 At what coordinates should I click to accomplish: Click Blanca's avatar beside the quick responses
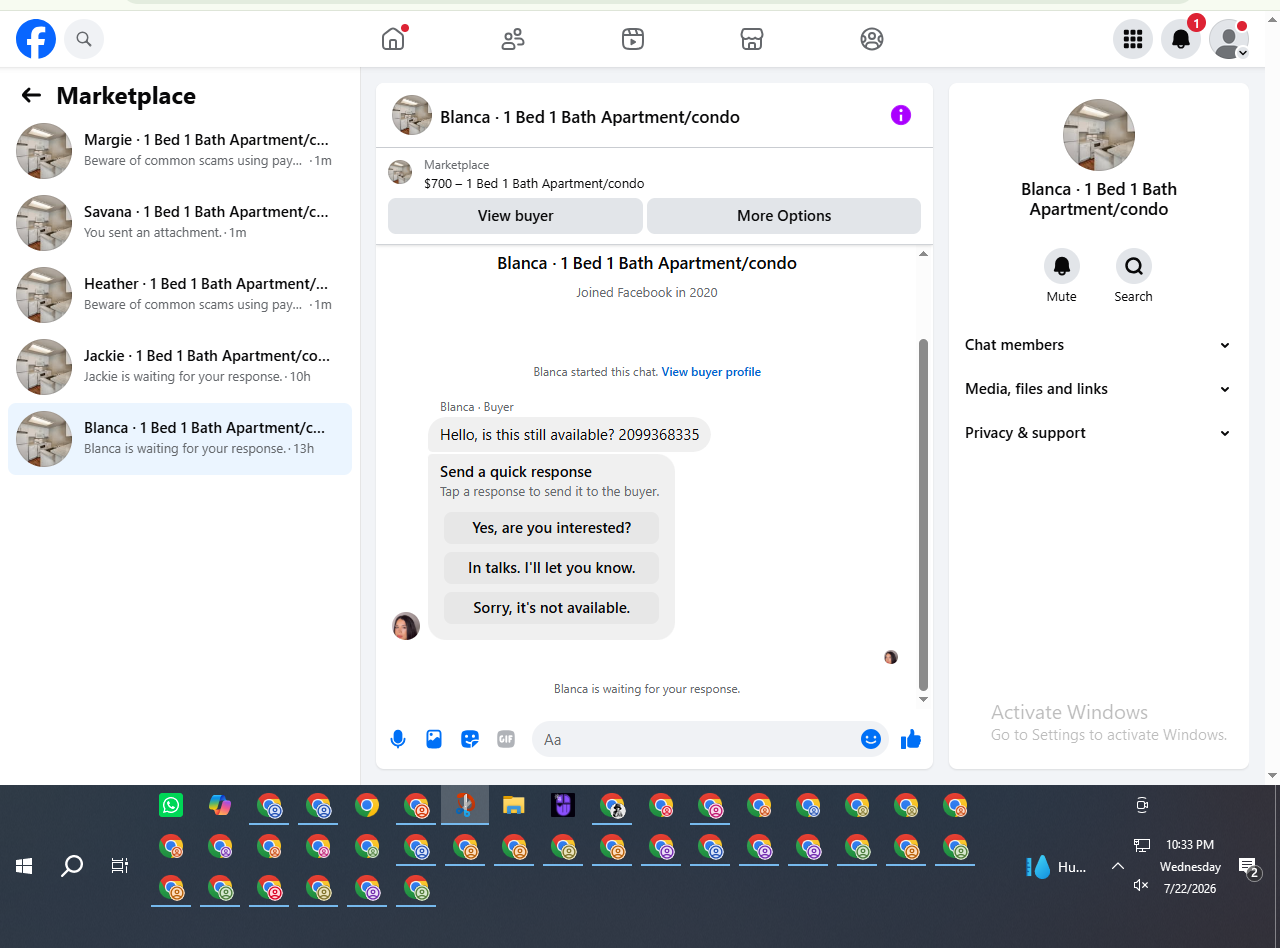pos(406,626)
